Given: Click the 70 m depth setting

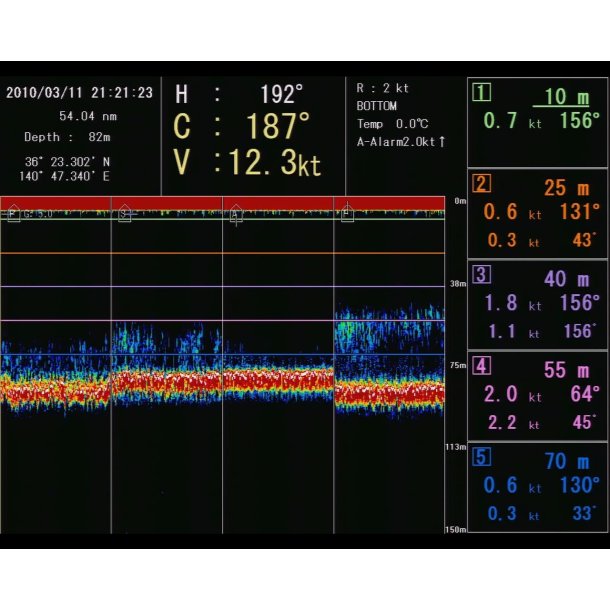Looking at the screenshot, I should click(568, 461).
